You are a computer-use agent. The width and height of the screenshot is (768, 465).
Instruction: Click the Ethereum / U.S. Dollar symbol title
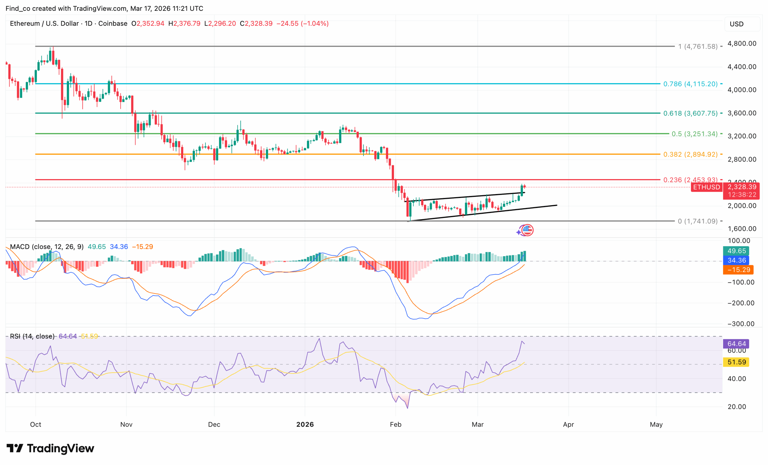(x=45, y=24)
